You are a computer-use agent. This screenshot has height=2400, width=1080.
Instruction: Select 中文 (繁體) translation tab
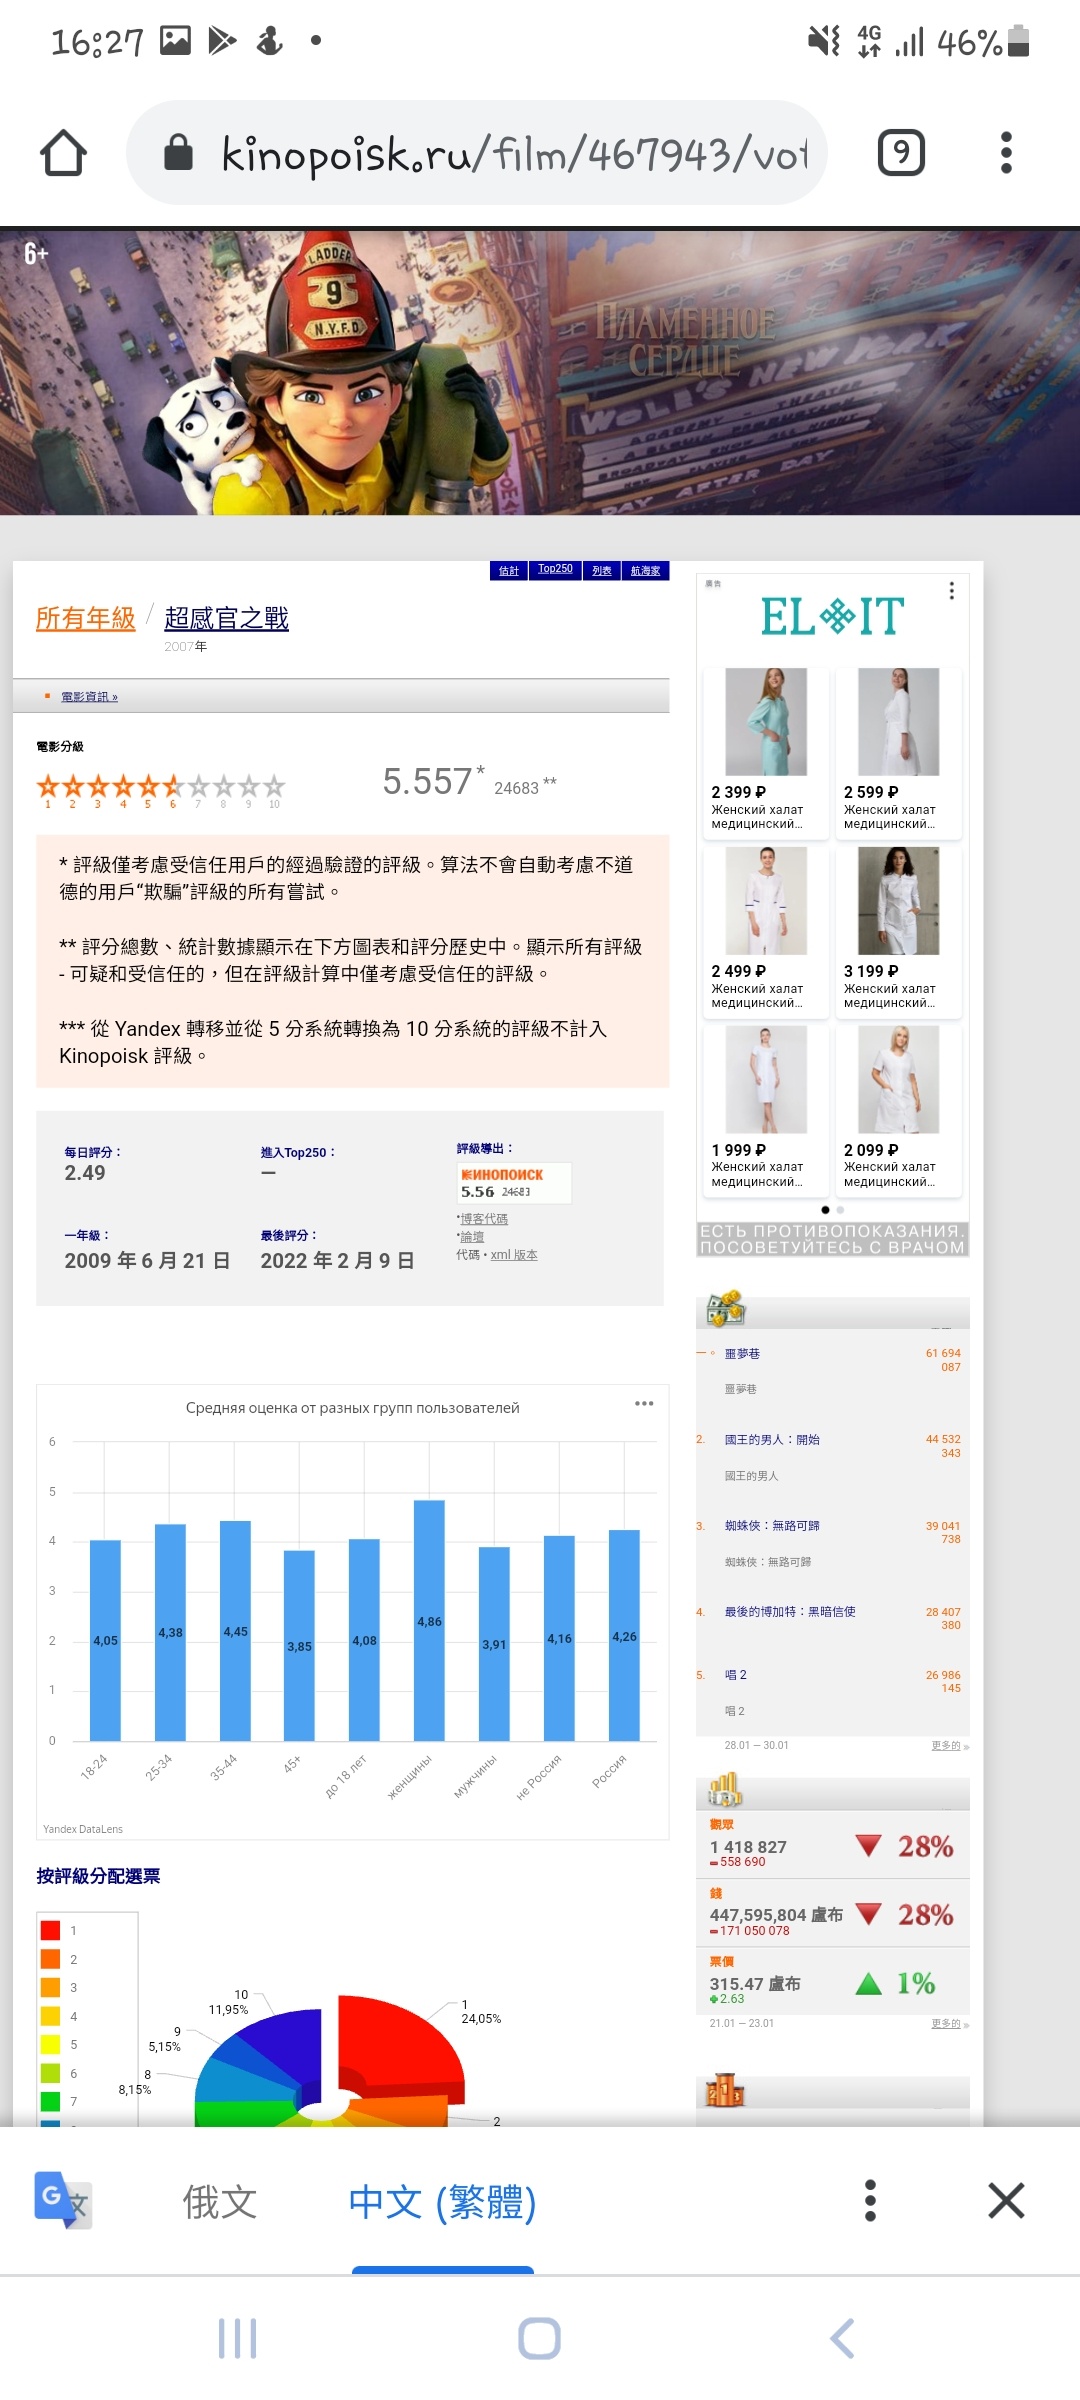pos(442,2201)
